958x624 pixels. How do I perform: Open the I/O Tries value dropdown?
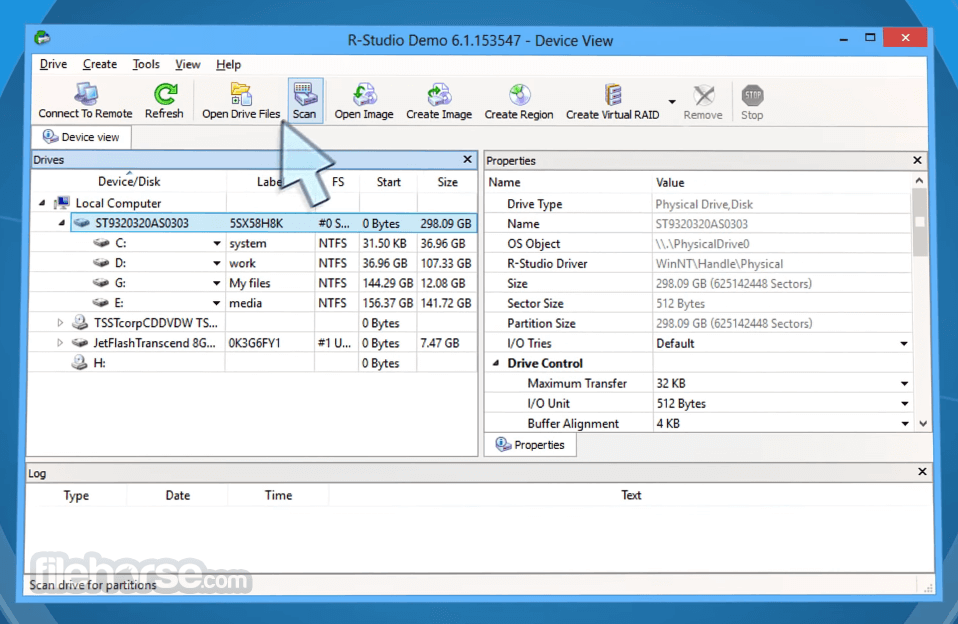click(x=904, y=343)
